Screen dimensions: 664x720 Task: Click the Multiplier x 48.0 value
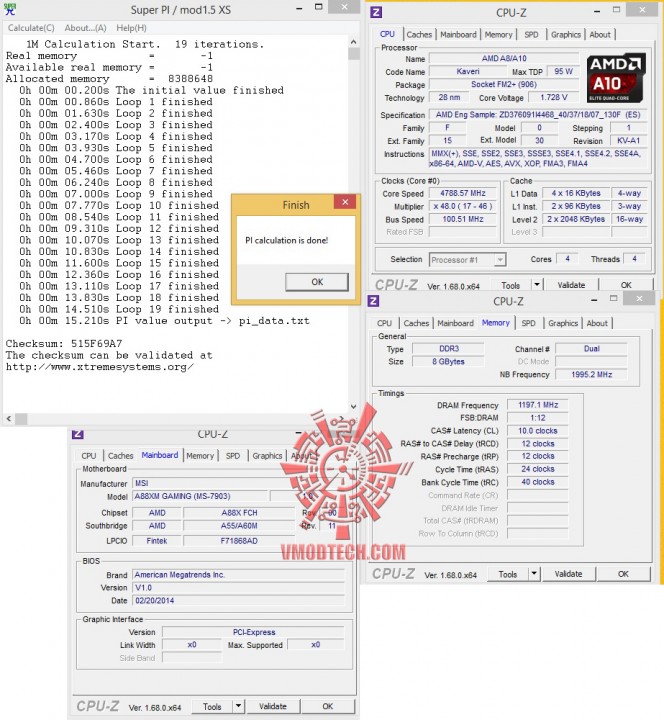tap(463, 206)
